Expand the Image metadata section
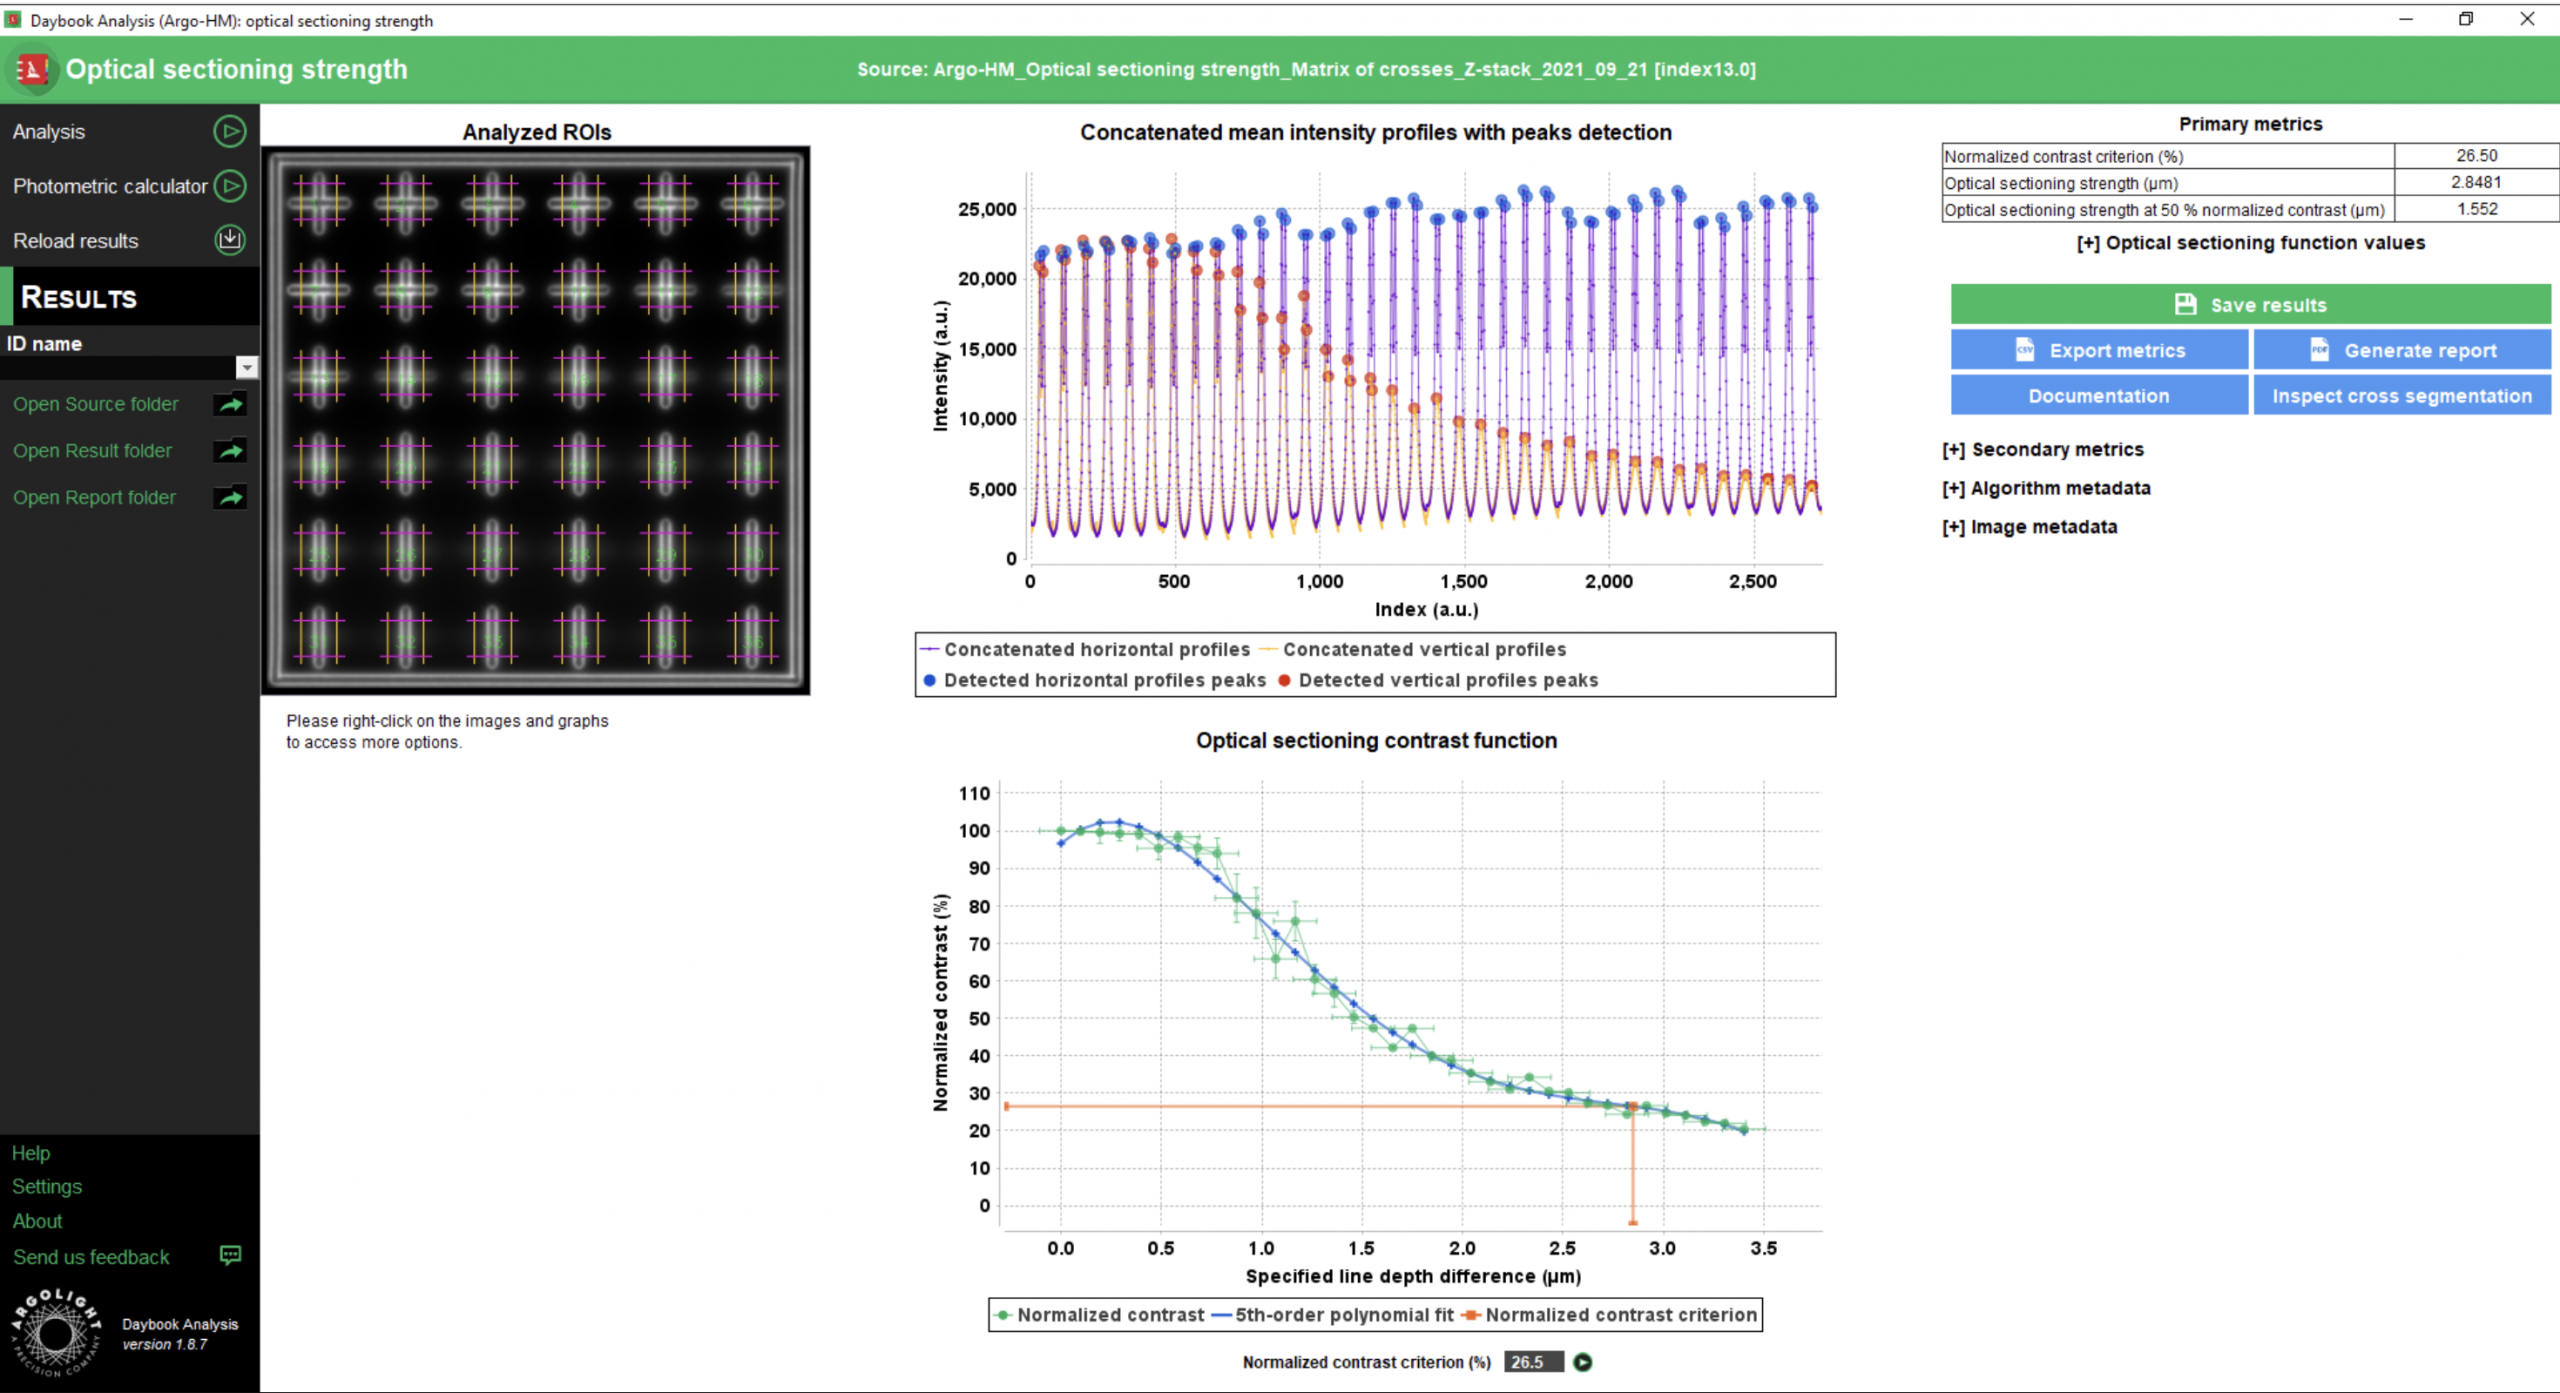The height and width of the screenshot is (1393, 2560). (x=2029, y=527)
